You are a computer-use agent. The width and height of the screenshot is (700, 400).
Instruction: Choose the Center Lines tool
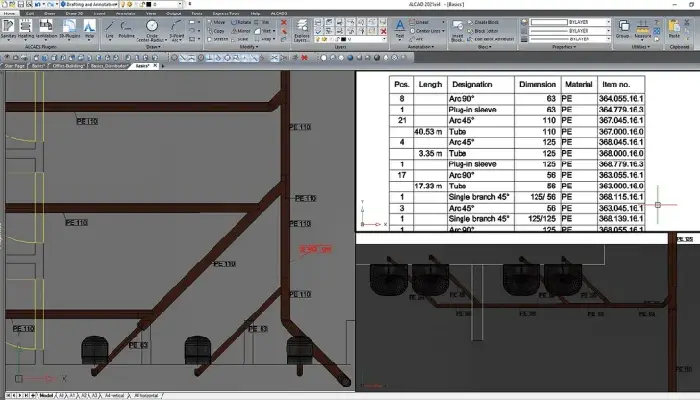[425, 31]
